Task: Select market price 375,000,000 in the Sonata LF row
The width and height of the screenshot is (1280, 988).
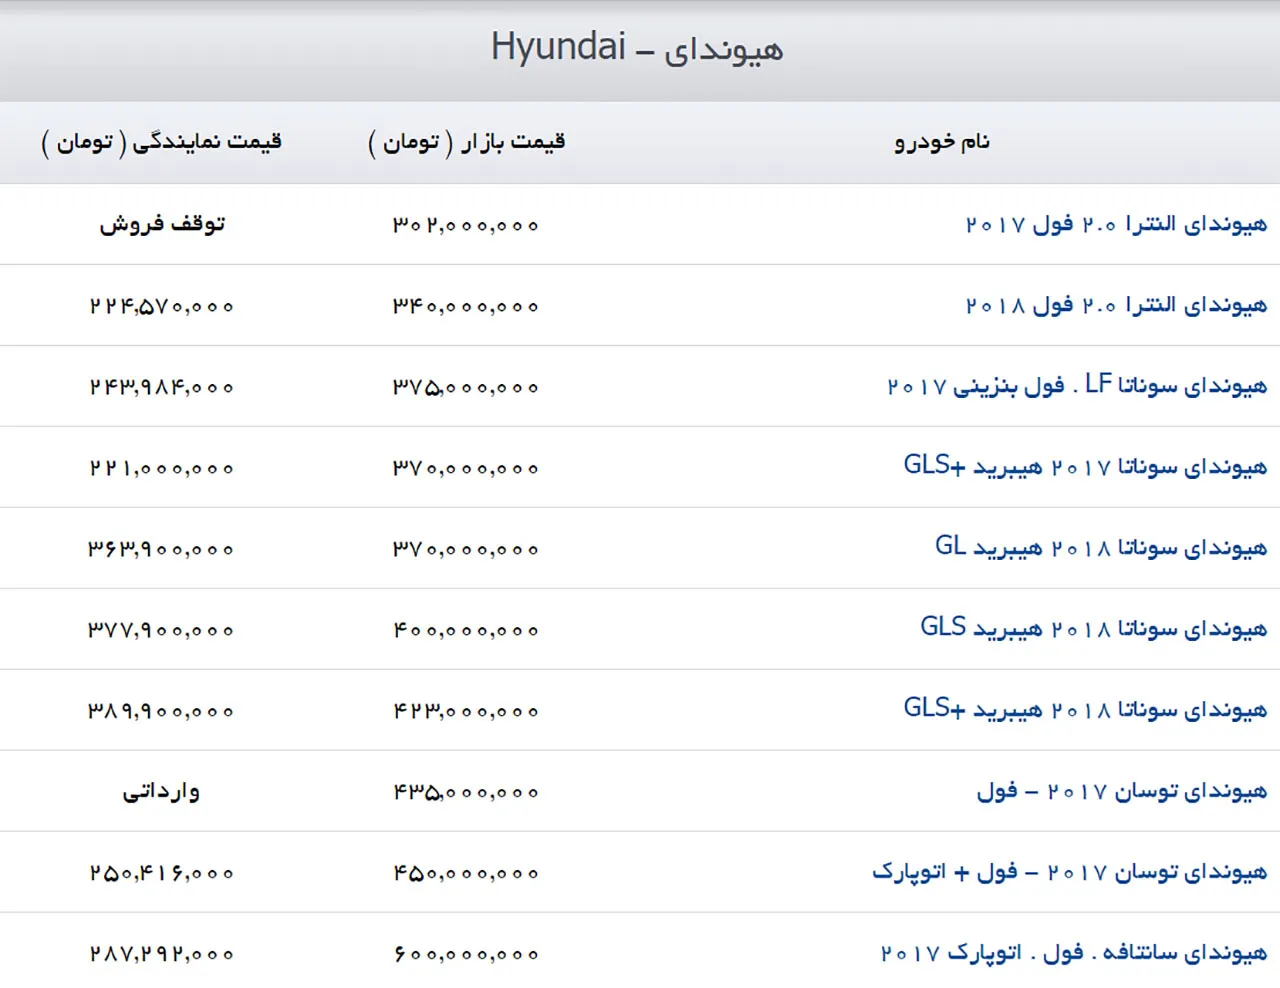Action: [465, 388]
